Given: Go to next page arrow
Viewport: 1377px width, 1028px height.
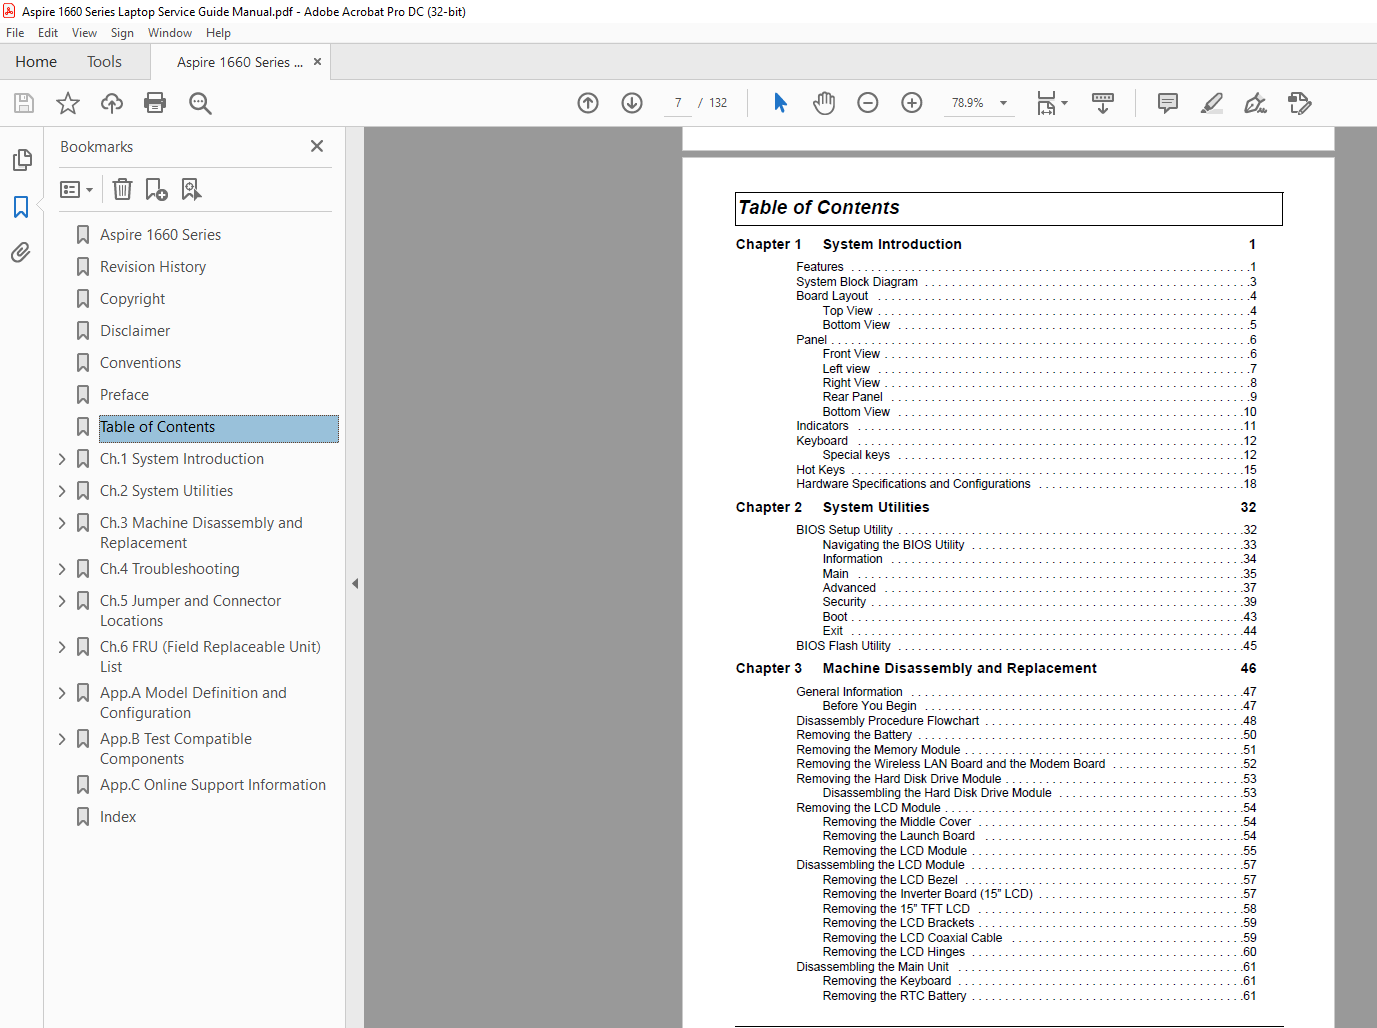Looking at the screenshot, I should click(632, 103).
